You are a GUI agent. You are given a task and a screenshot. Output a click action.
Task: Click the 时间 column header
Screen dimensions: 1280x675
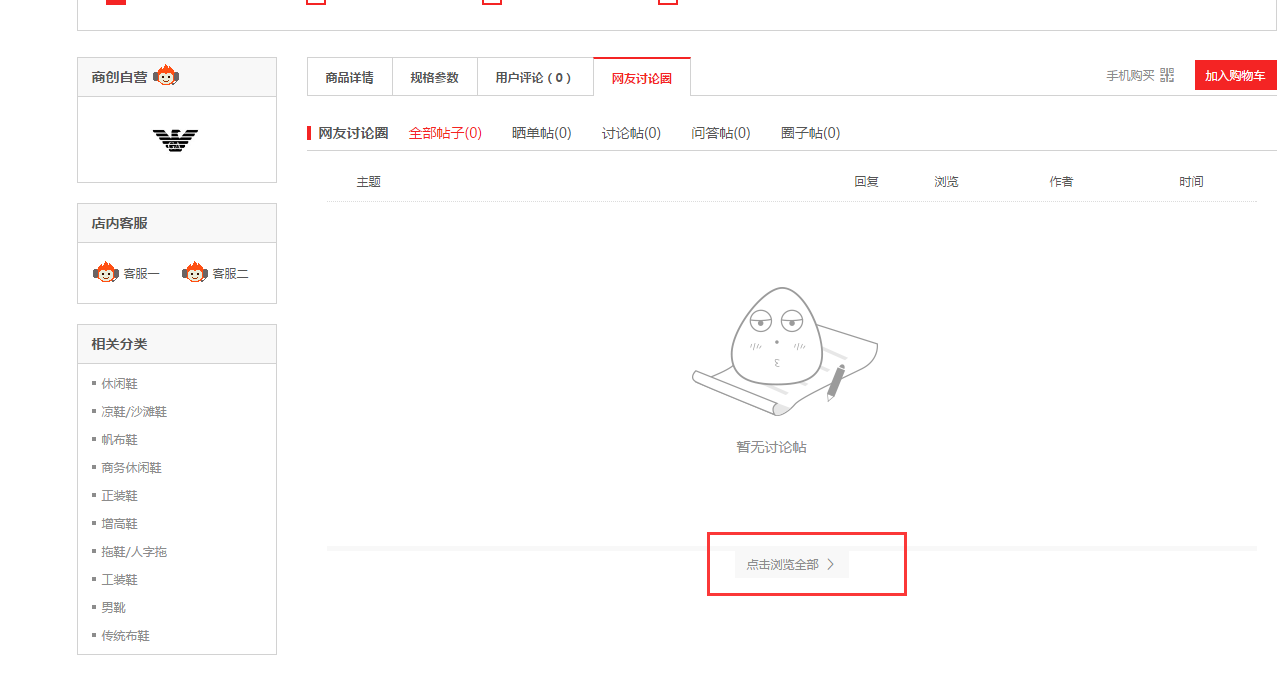pyautogui.click(x=1191, y=182)
